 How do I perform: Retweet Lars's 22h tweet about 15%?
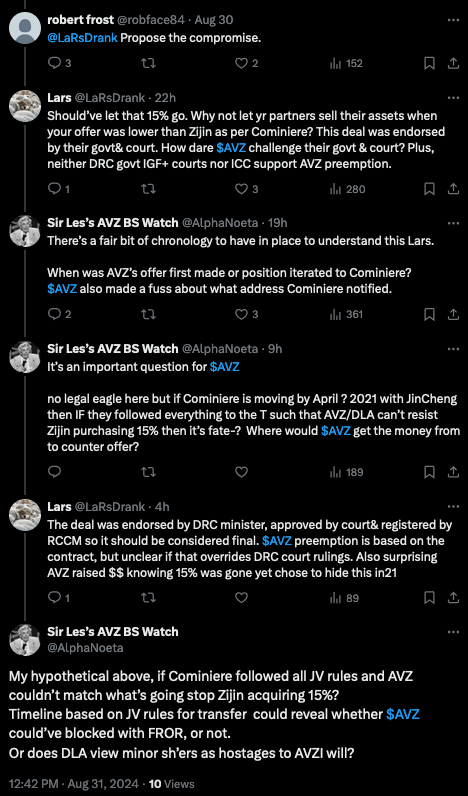click(x=148, y=189)
